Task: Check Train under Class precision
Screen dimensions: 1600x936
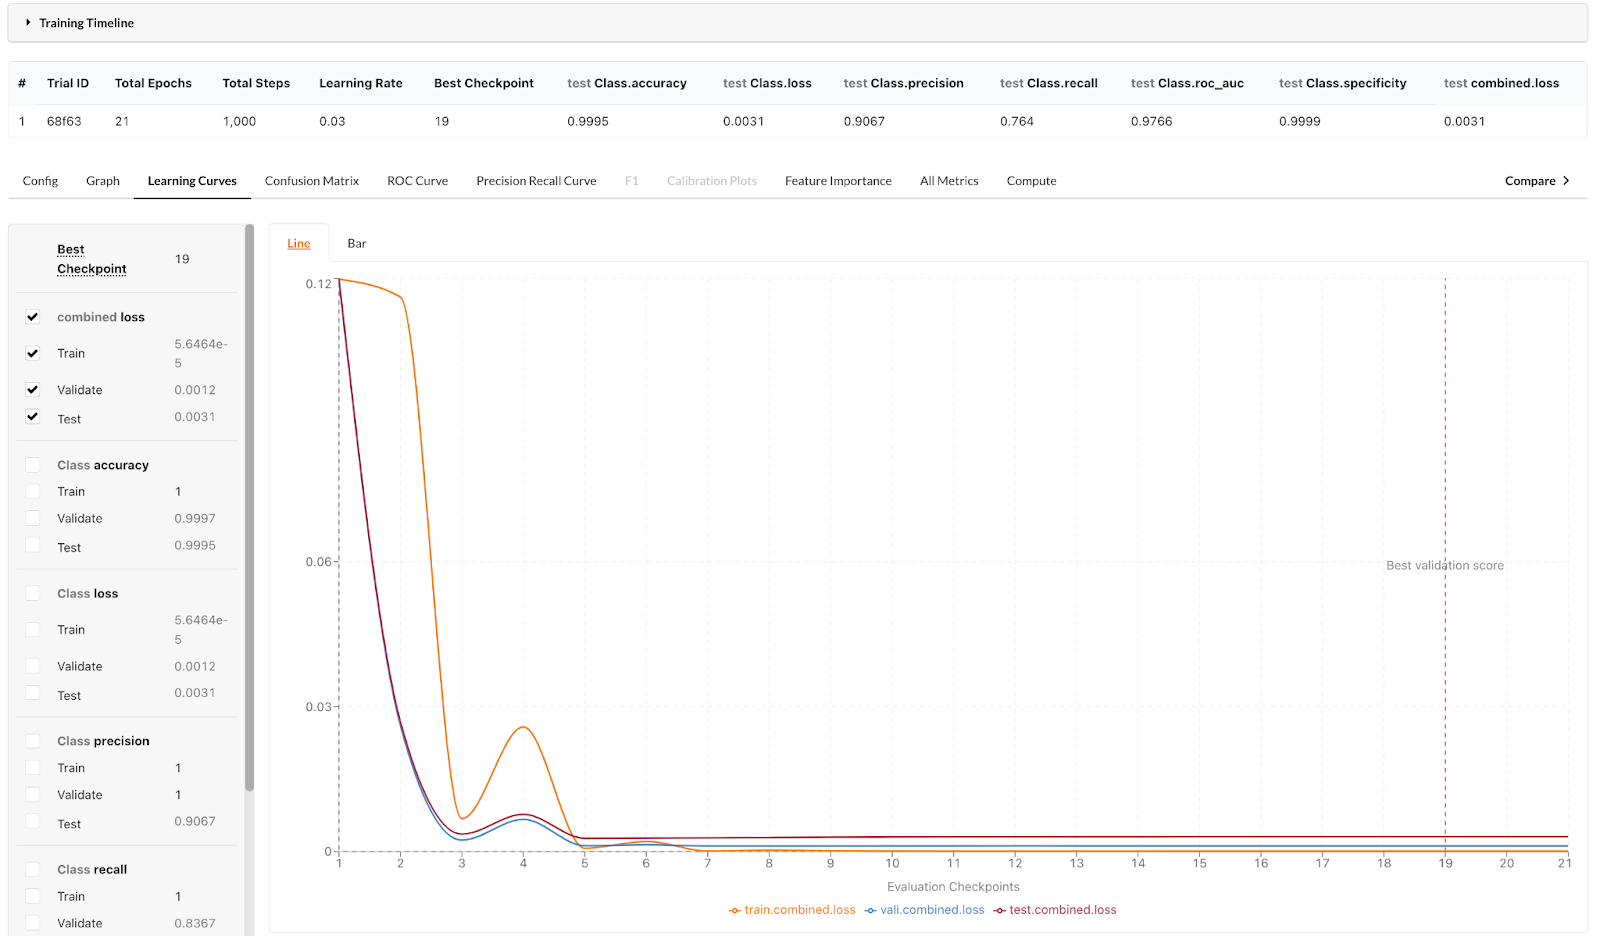Action: pos(33,768)
